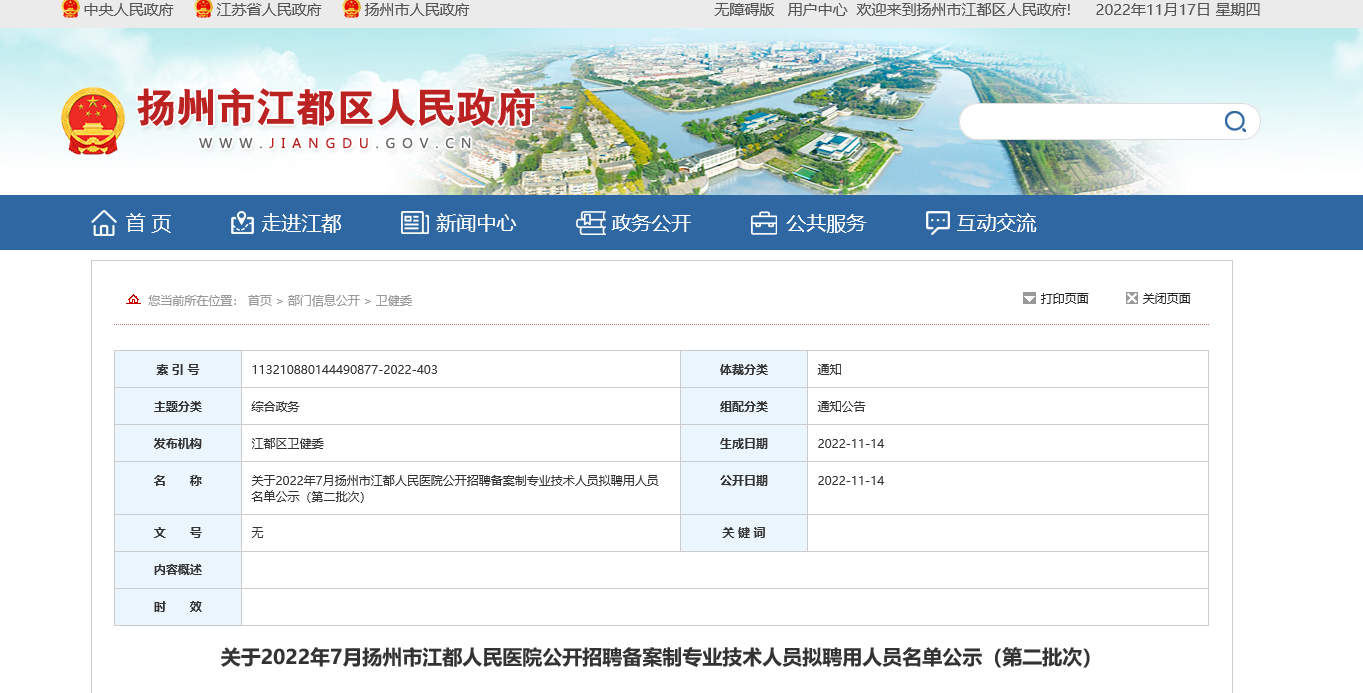The width and height of the screenshot is (1363, 693).
Task: Click the search magnifier icon
Action: click(1235, 122)
